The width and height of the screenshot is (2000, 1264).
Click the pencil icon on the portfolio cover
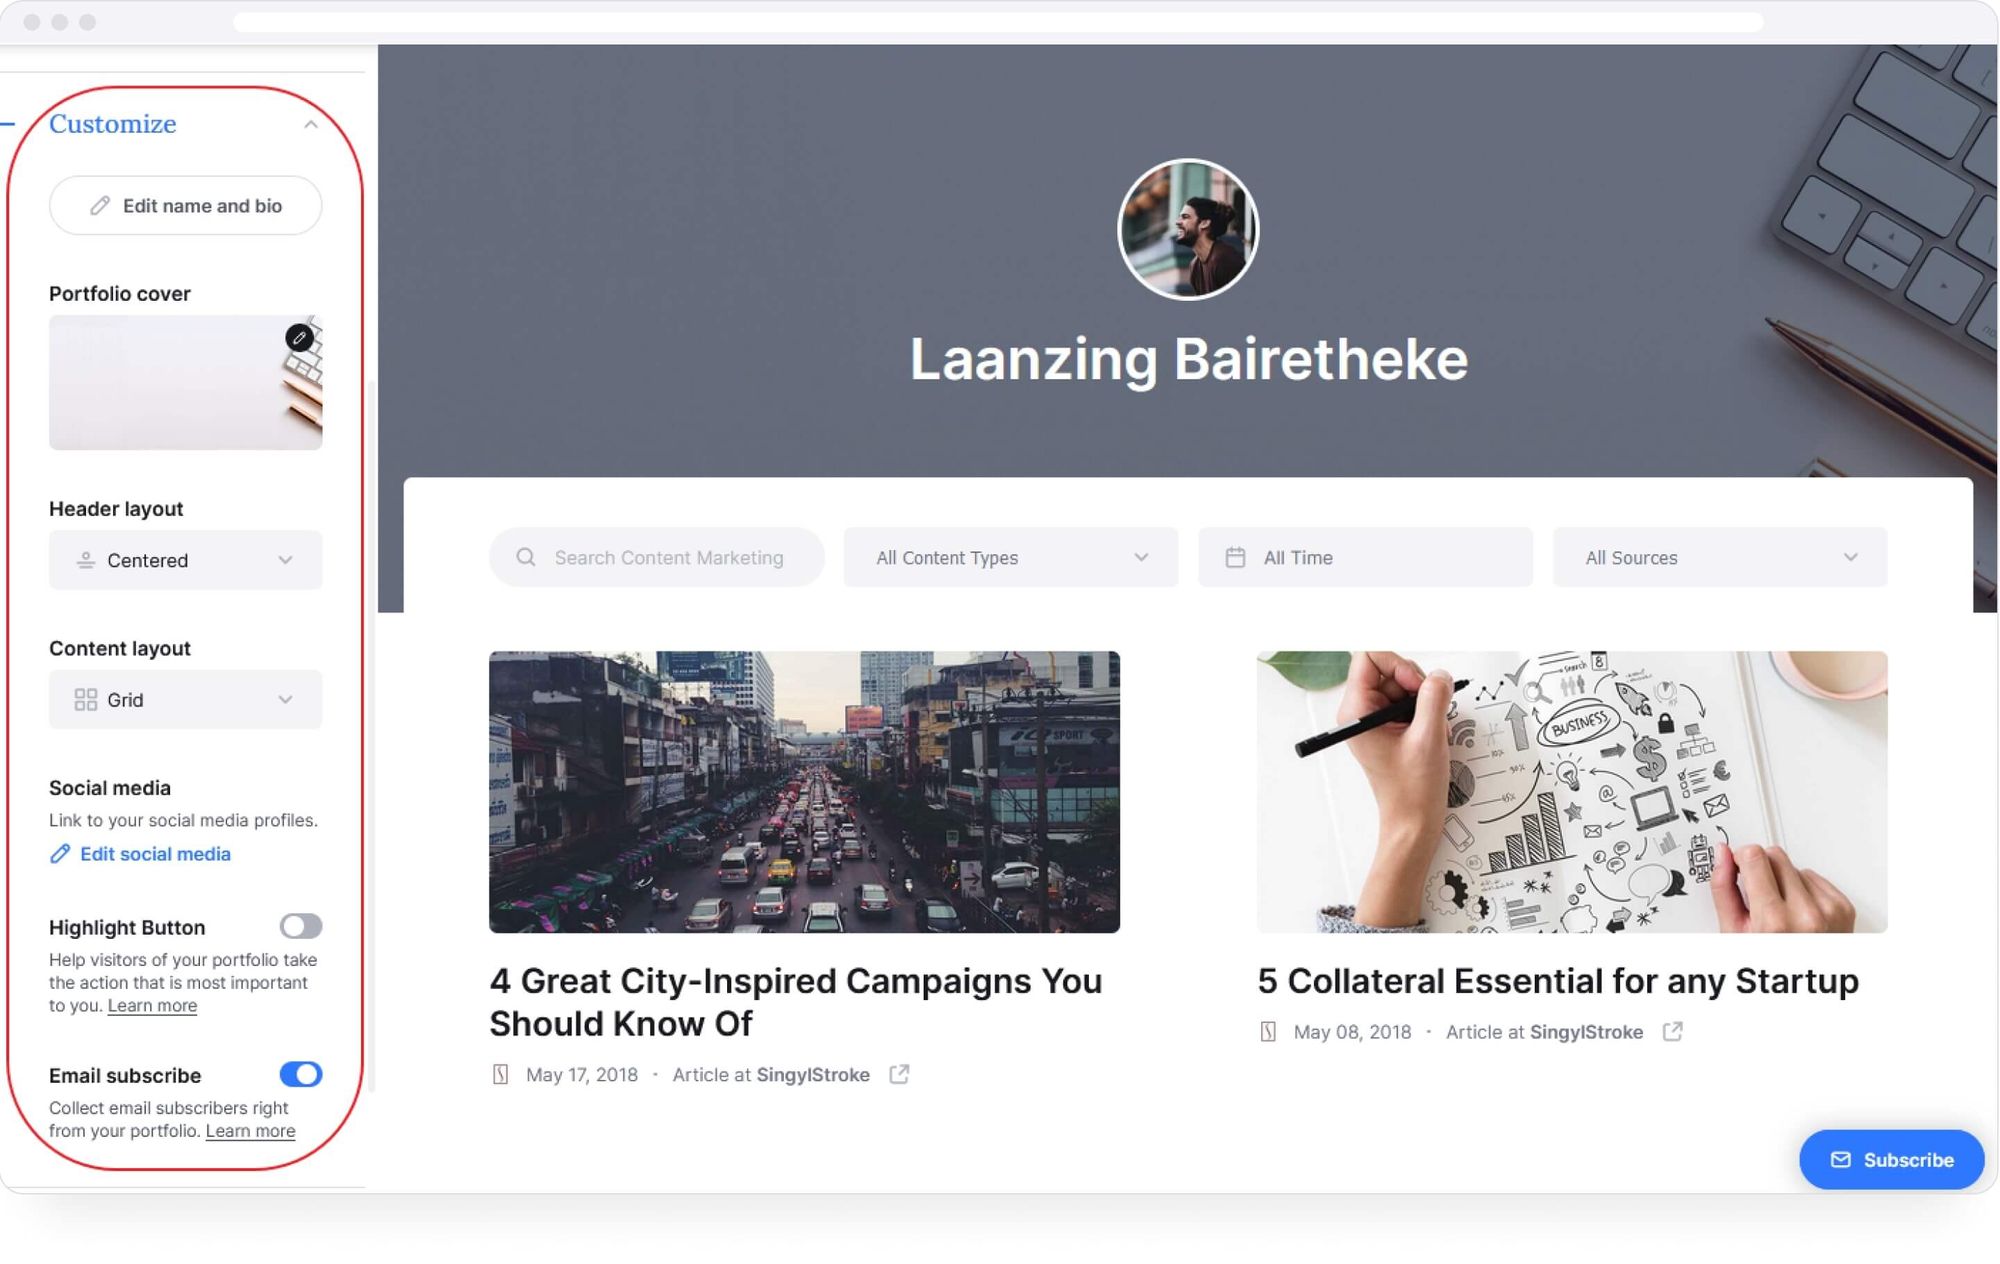tap(299, 338)
